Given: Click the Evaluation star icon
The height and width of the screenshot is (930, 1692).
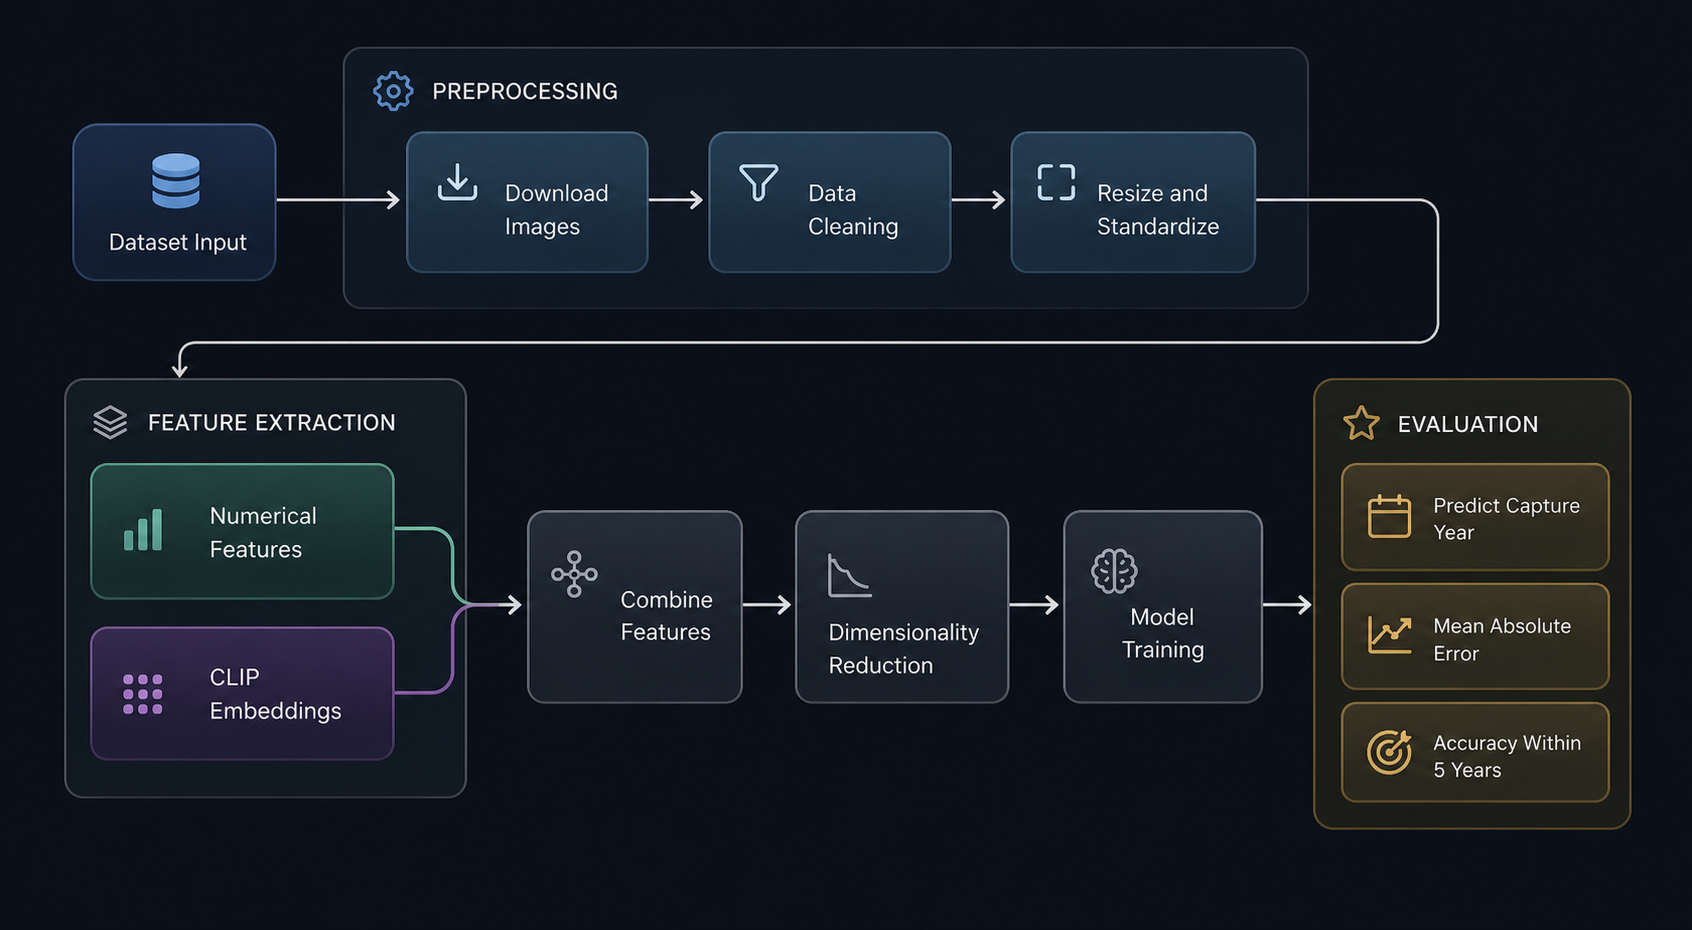Looking at the screenshot, I should tap(1361, 423).
